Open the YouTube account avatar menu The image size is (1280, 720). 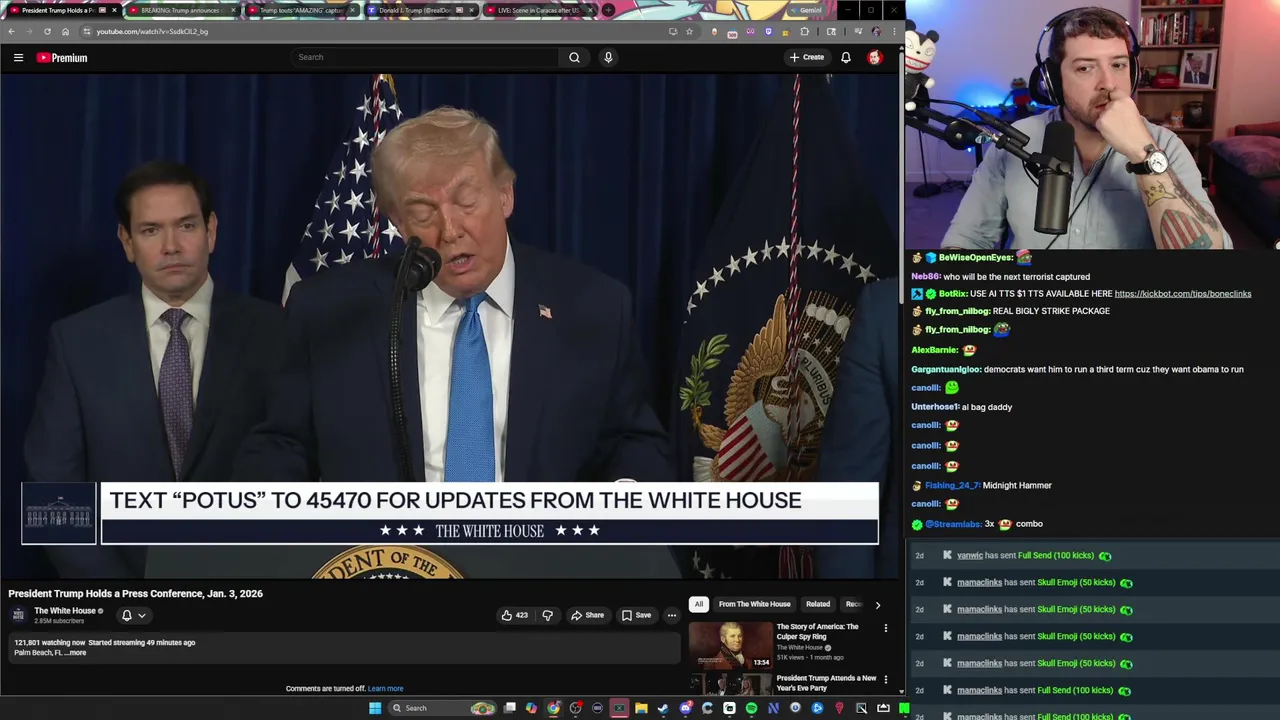tap(875, 57)
